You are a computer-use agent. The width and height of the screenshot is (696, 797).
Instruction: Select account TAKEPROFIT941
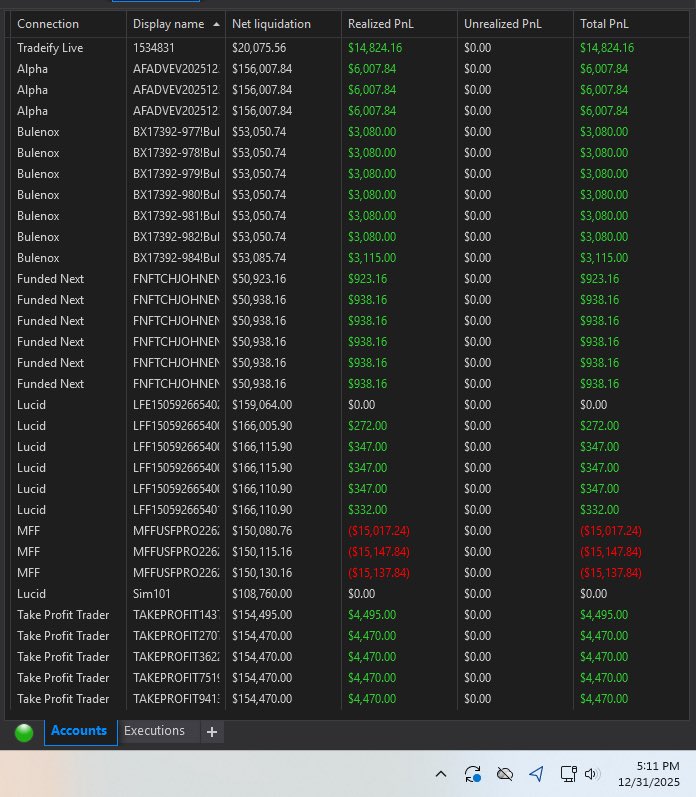(x=176, y=699)
